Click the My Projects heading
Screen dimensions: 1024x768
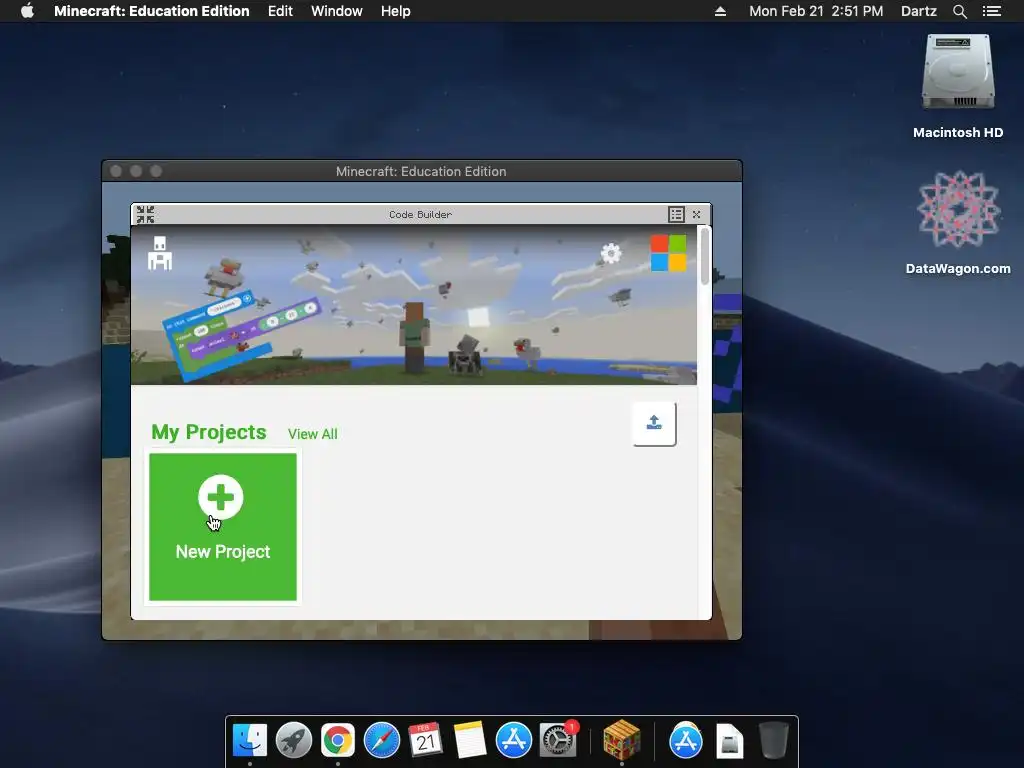tap(209, 432)
